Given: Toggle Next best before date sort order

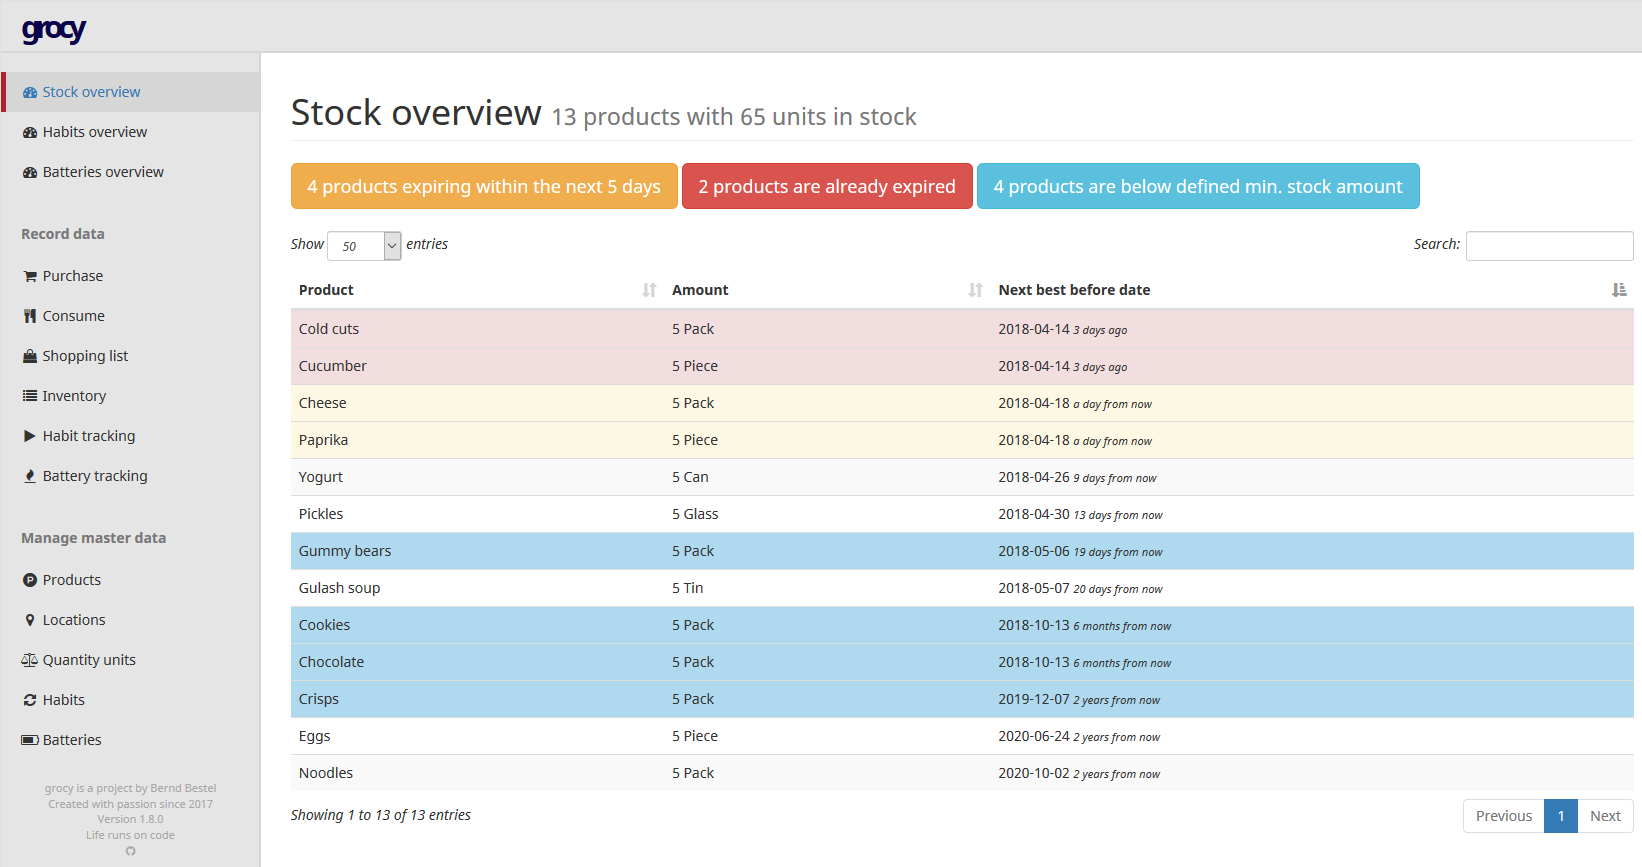Looking at the screenshot, I should [1074, 290].
